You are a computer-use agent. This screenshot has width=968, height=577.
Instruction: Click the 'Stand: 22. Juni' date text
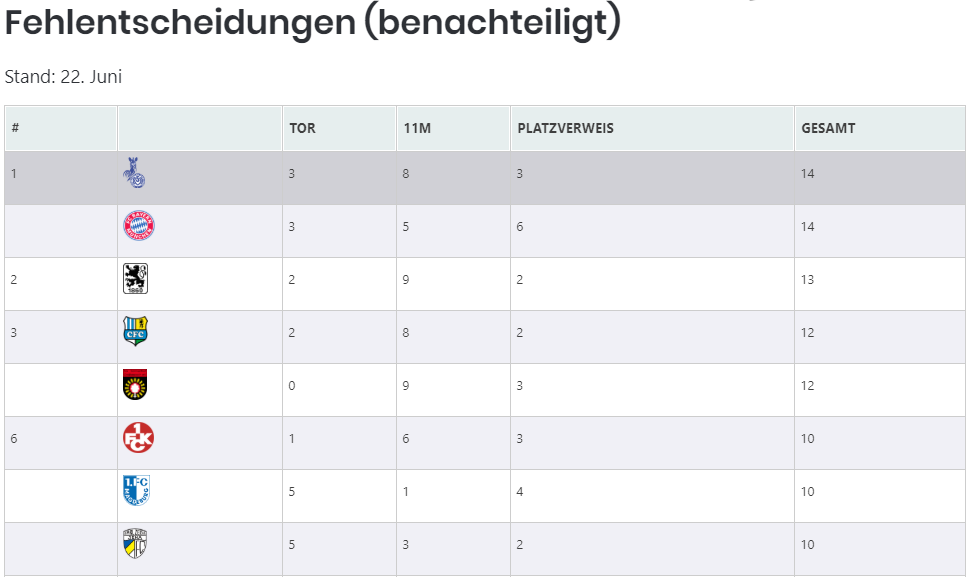[63, 77]
